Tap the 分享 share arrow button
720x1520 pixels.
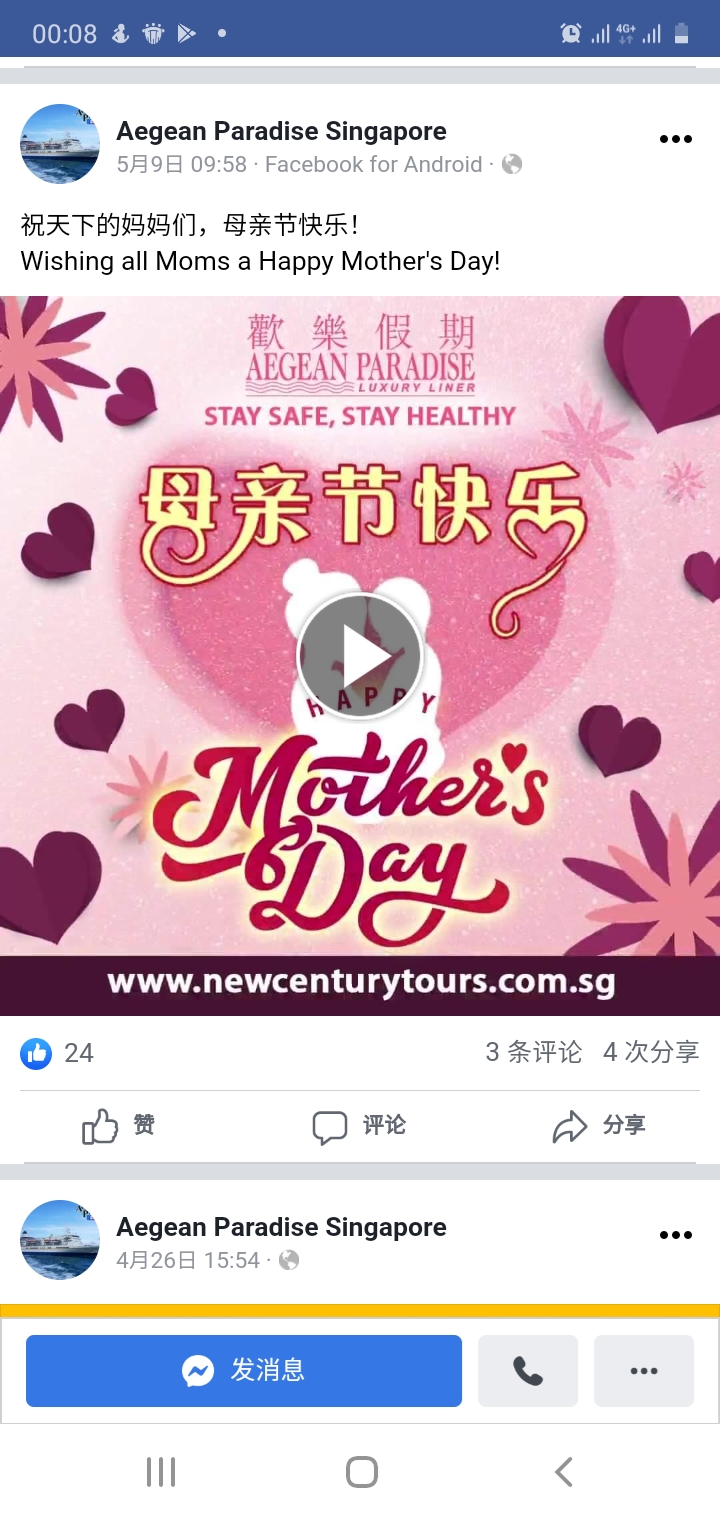(x=599, y=1126)
